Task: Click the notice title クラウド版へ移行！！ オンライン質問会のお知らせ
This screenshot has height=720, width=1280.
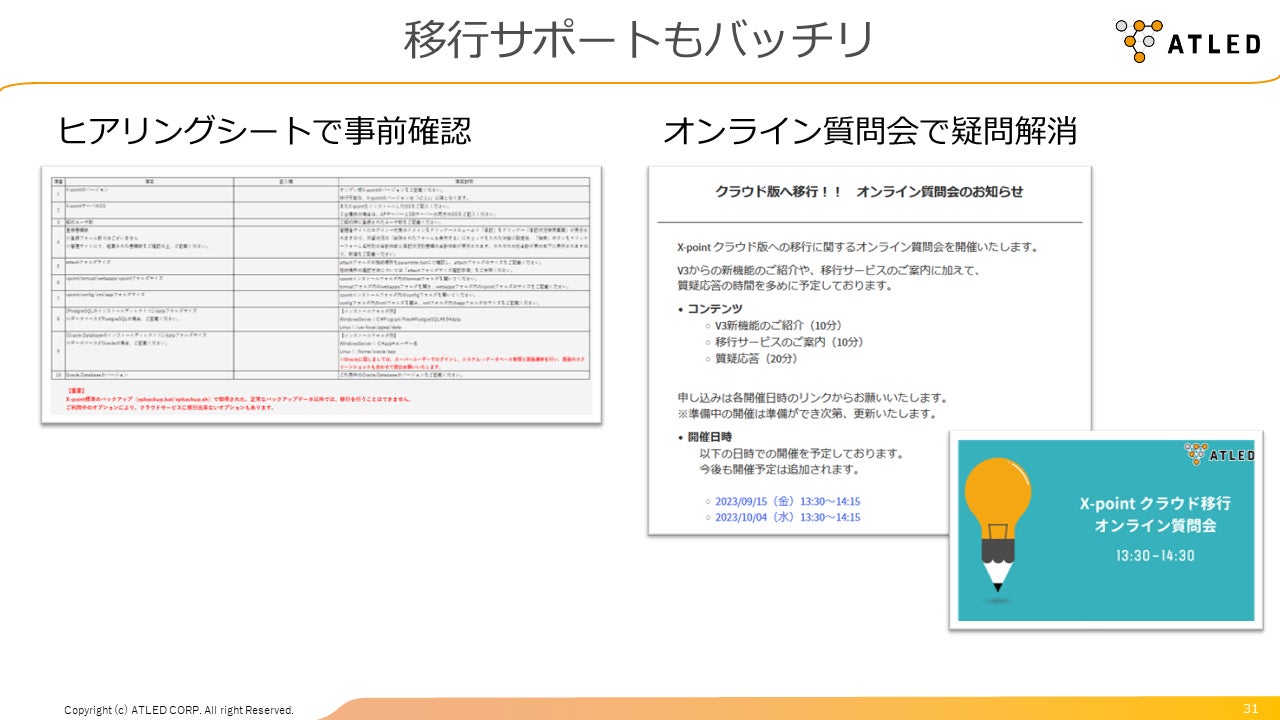Action: pos(870,191)
